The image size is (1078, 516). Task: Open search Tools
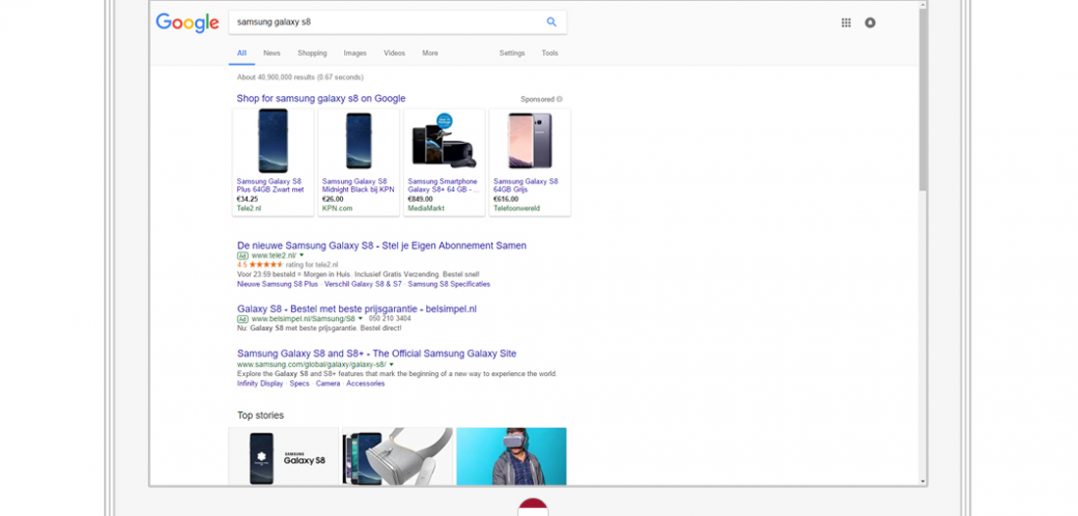coord(549,53)
